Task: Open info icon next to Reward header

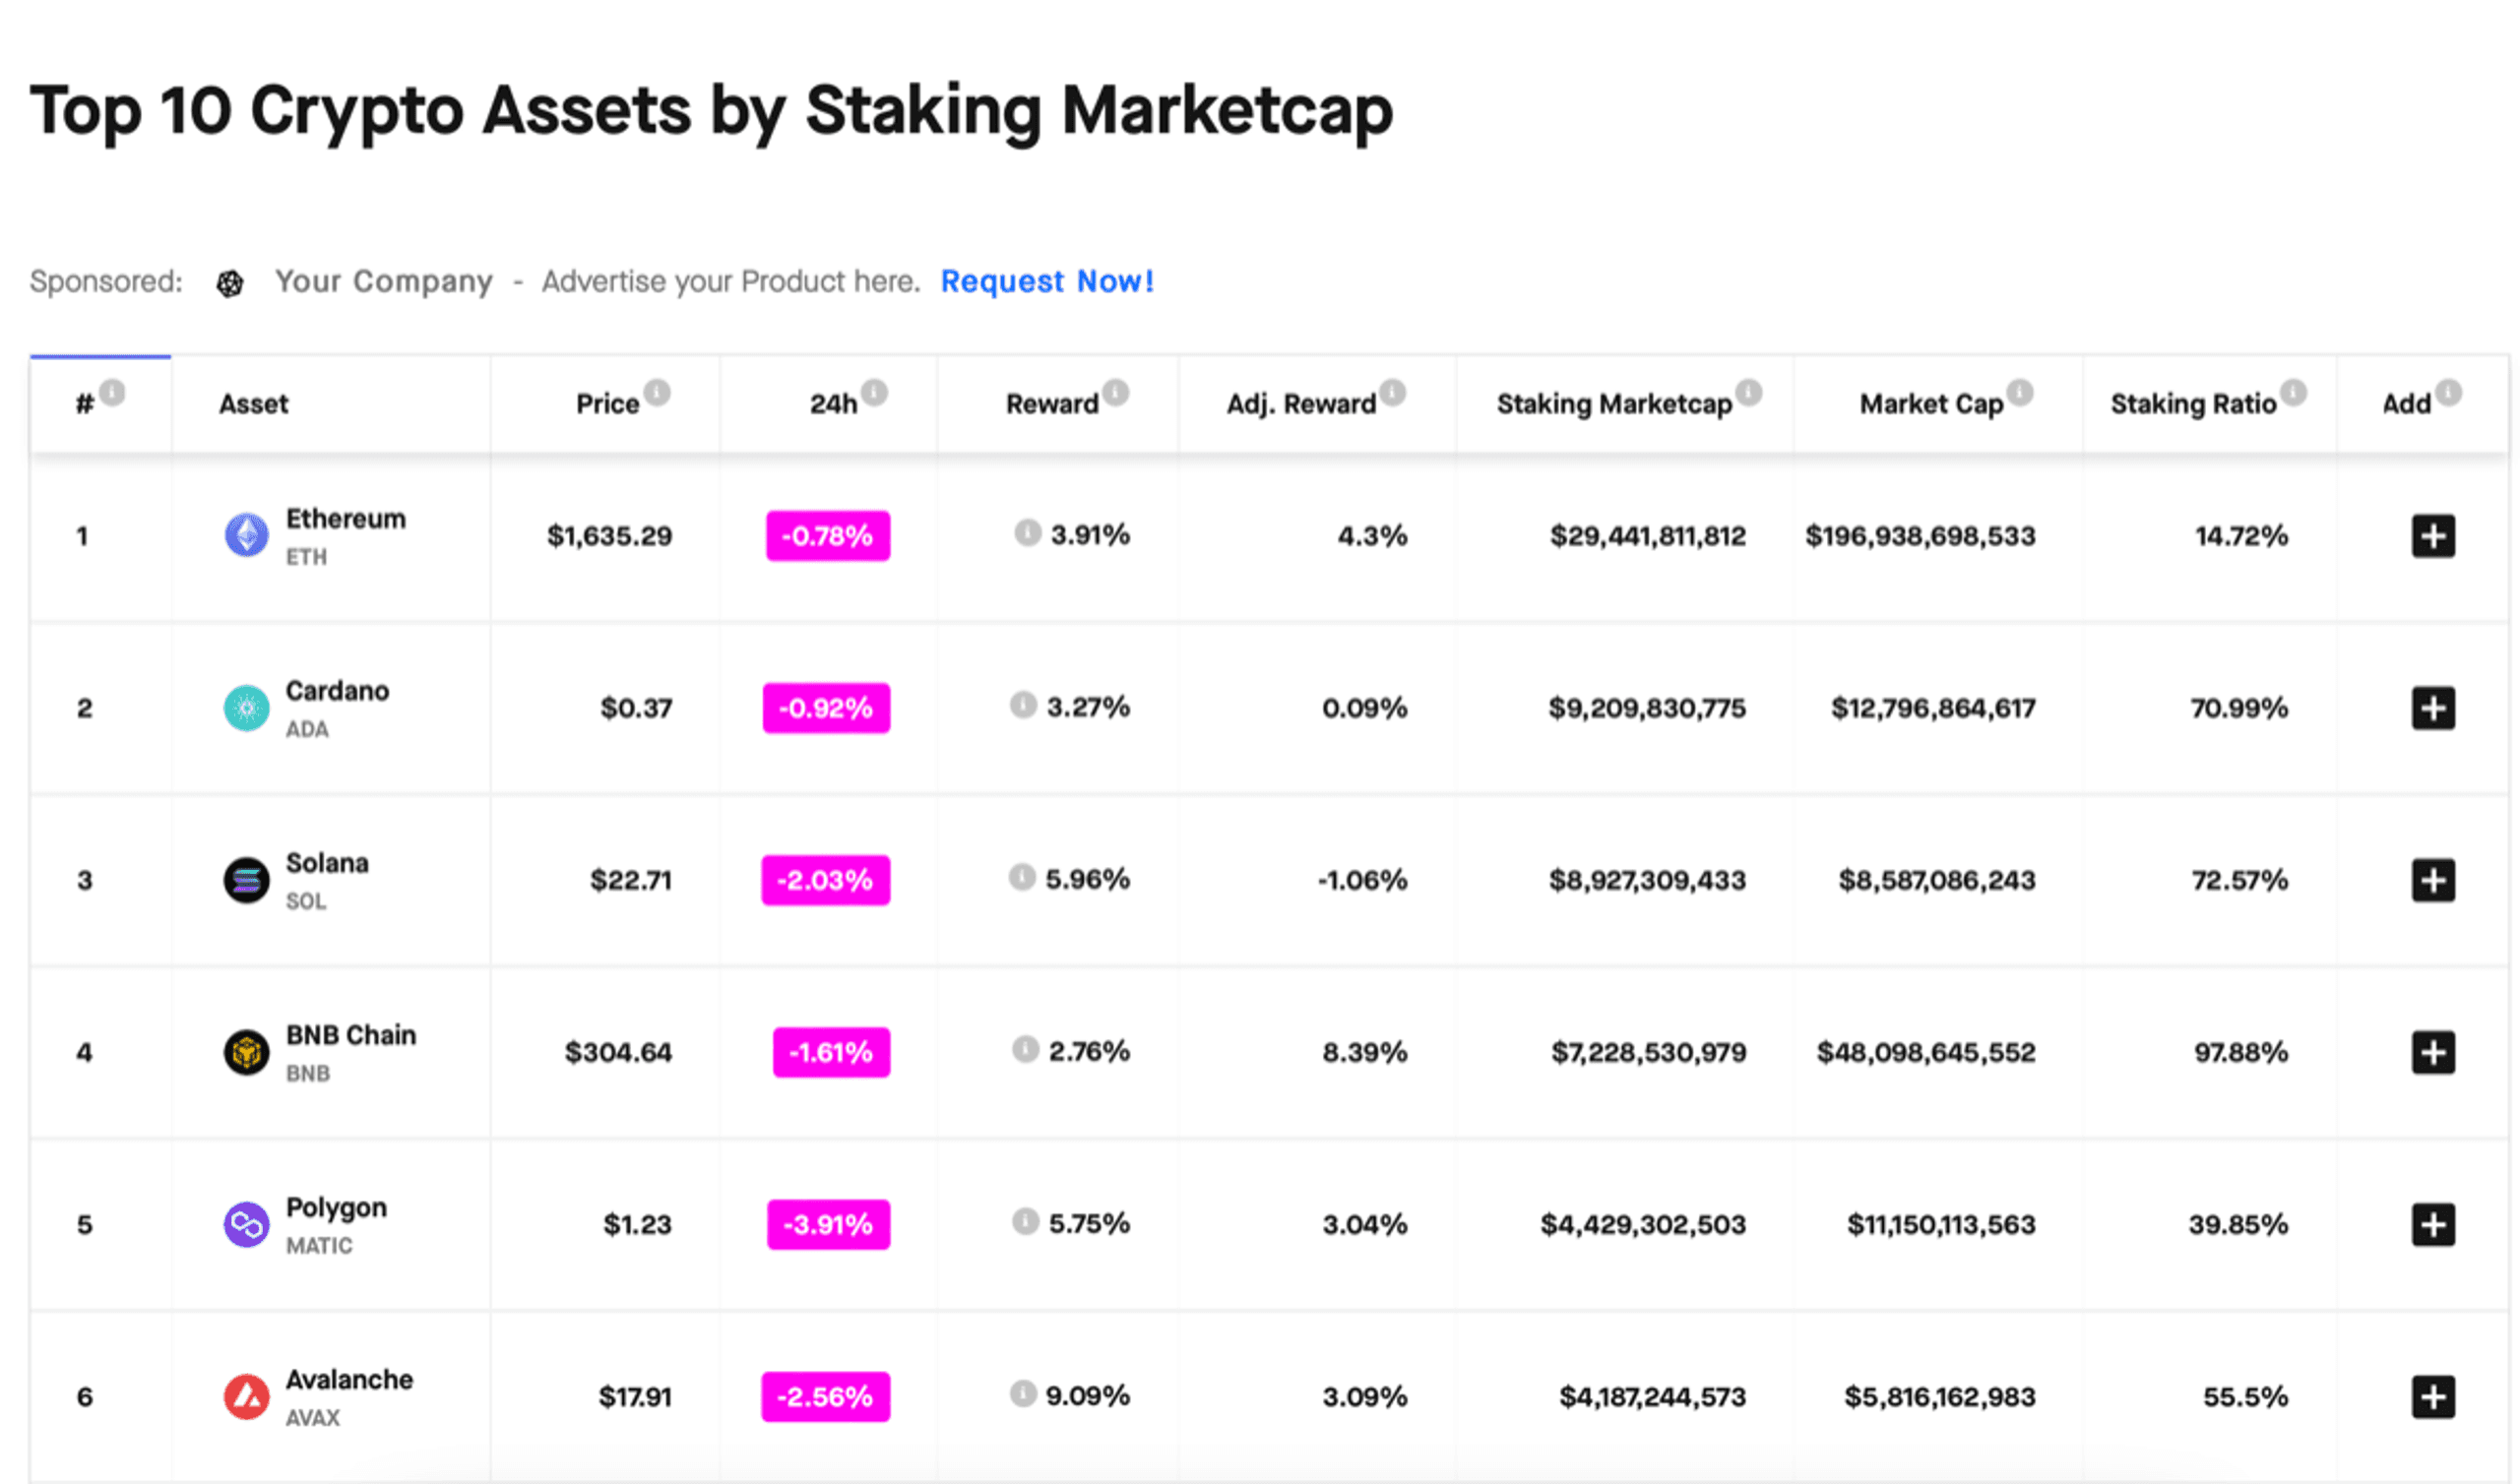Action: tap(1116, 392)
